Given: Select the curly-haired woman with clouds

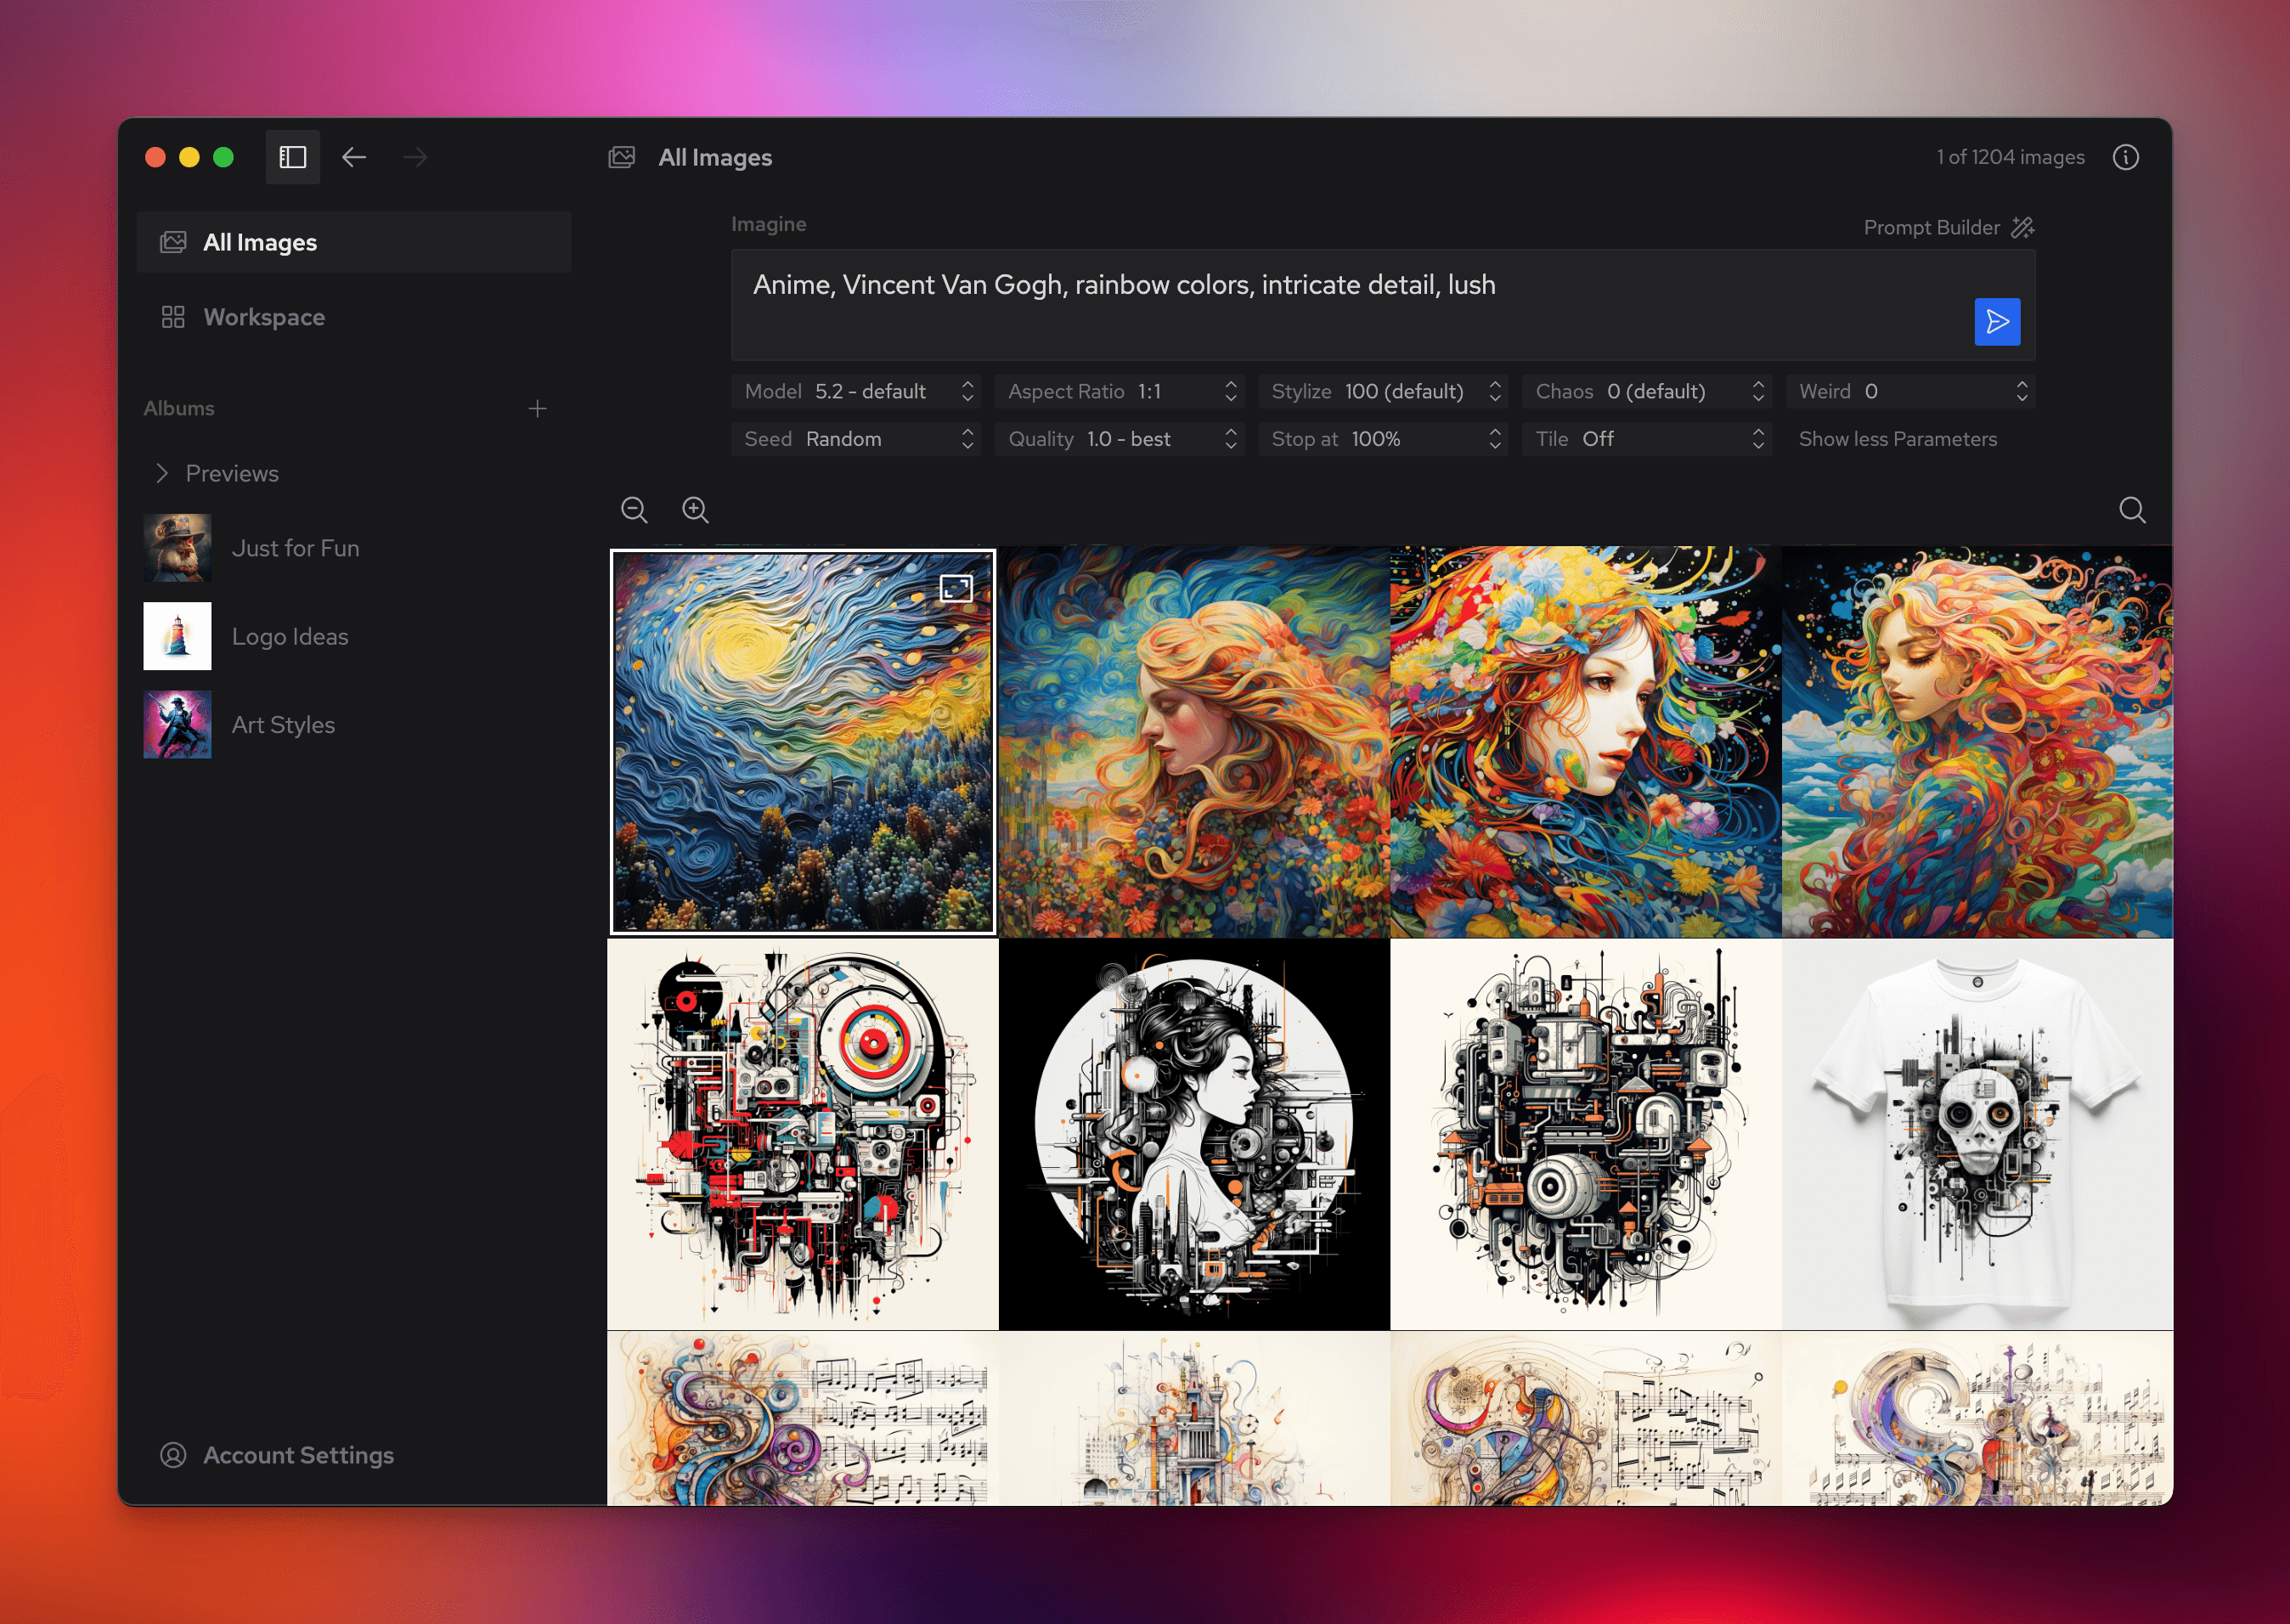Looking at the screenshot, I should point(1977,741).
